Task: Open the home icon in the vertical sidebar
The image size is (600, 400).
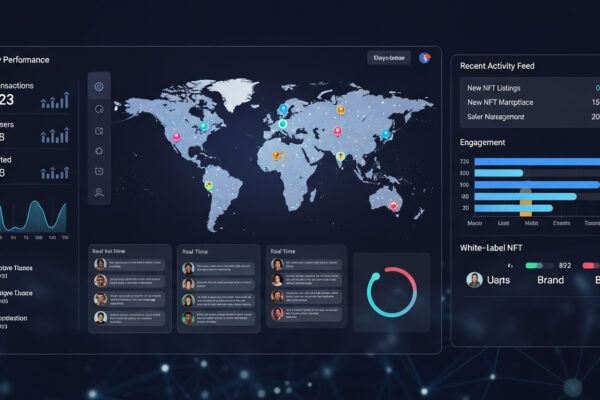Action: click(100, 151)
